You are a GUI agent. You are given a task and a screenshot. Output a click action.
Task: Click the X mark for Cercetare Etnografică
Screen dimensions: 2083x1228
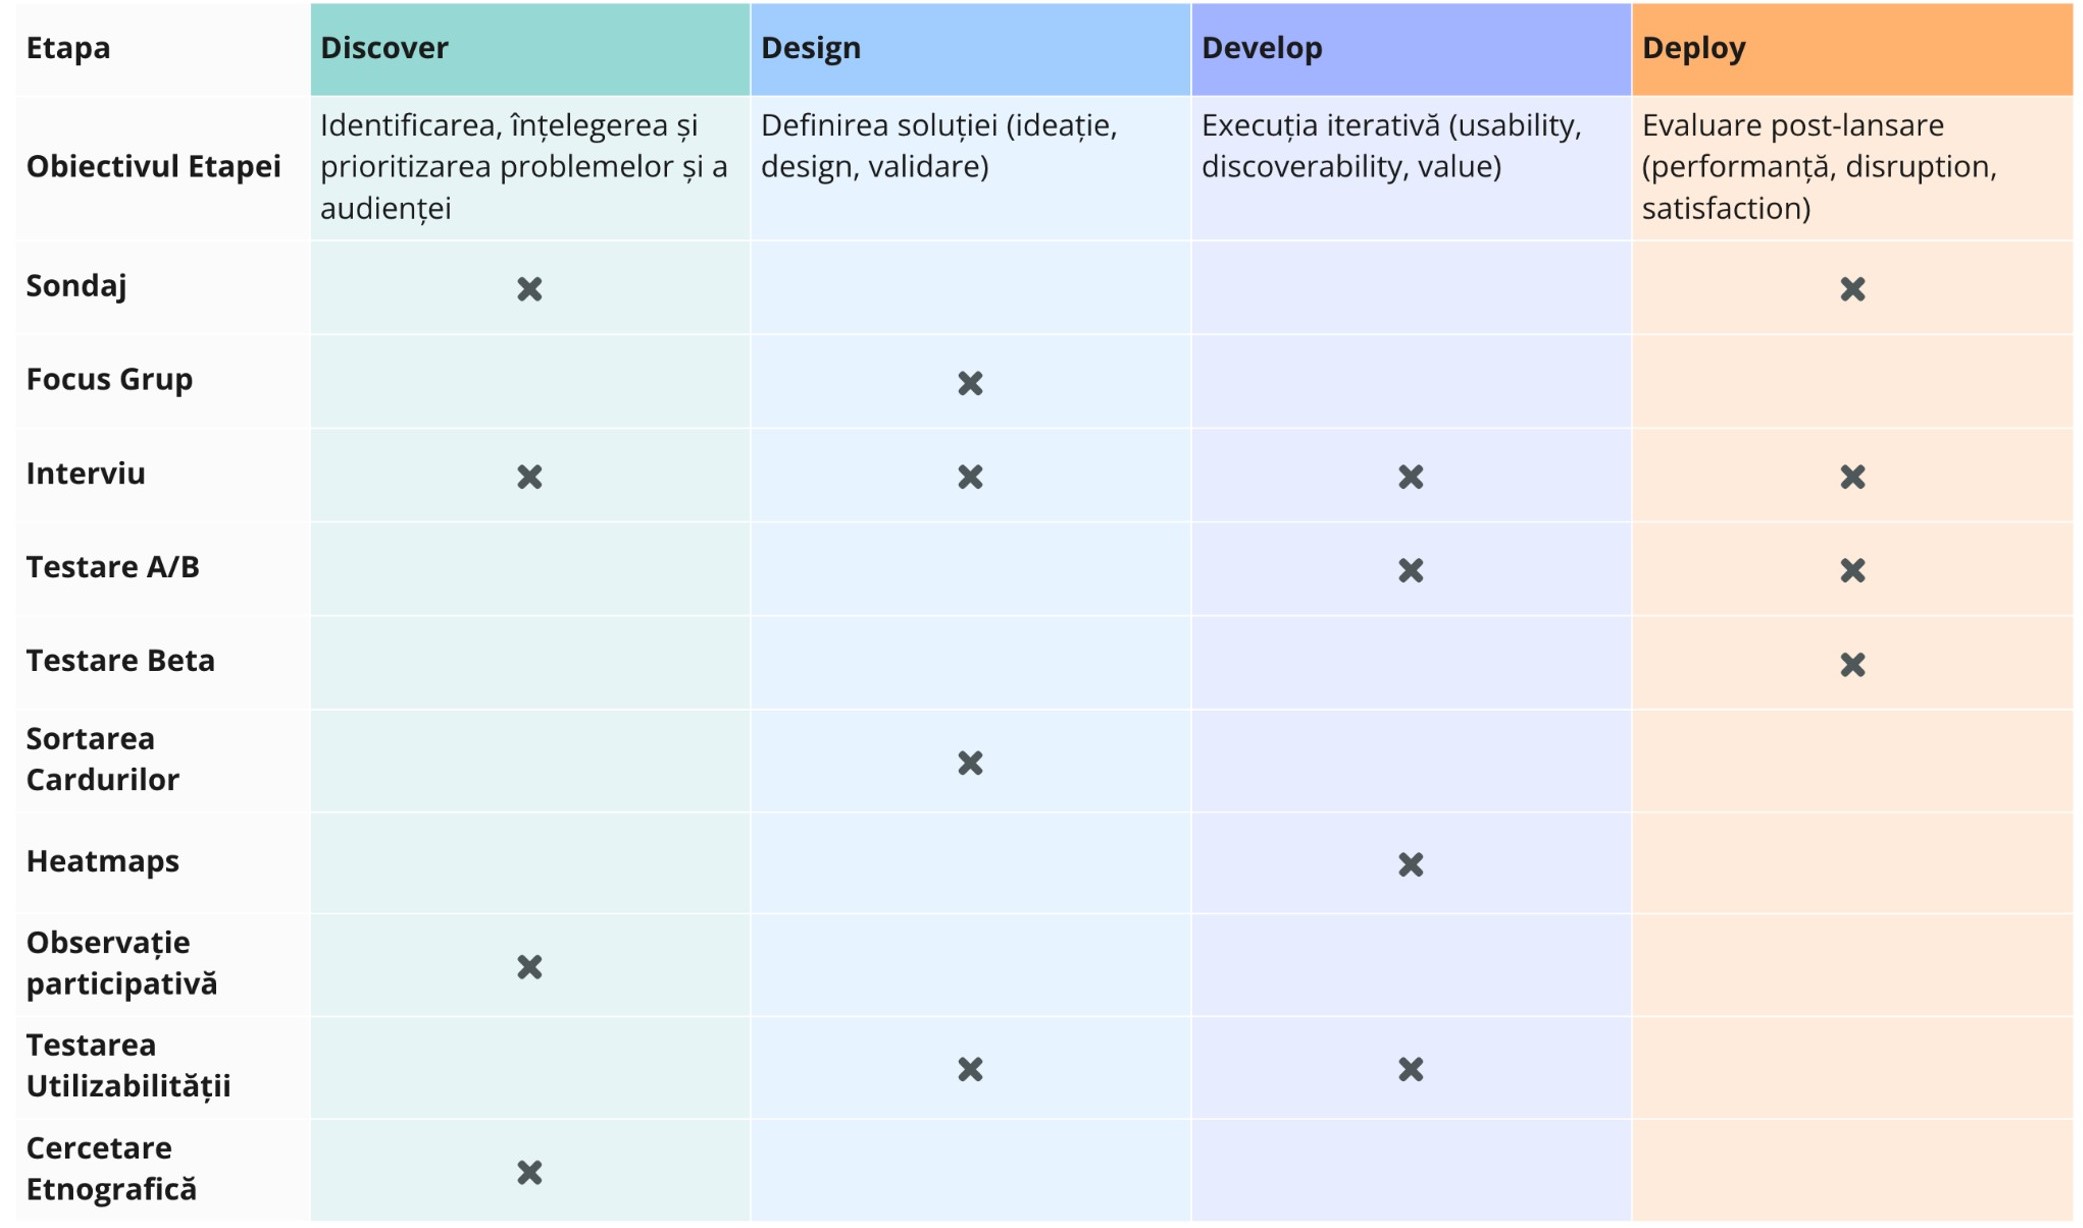529,1172
